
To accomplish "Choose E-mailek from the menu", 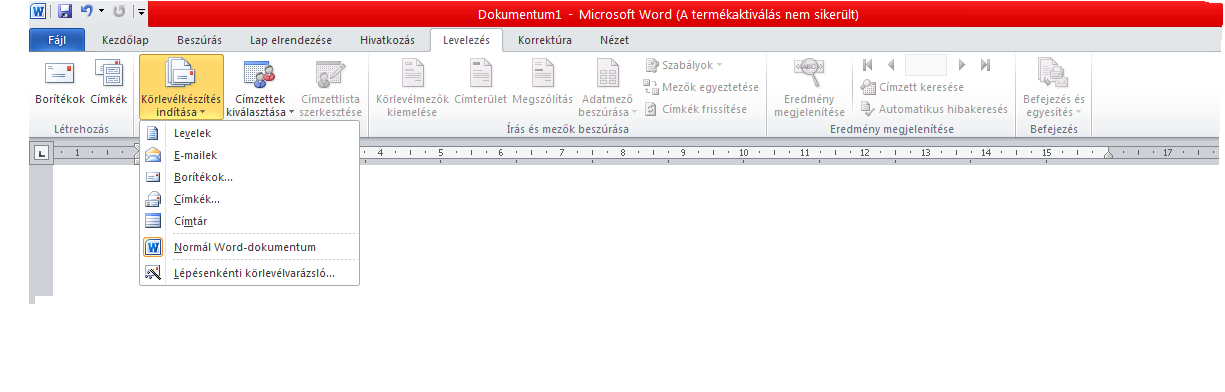I will (x=249, y=155).
